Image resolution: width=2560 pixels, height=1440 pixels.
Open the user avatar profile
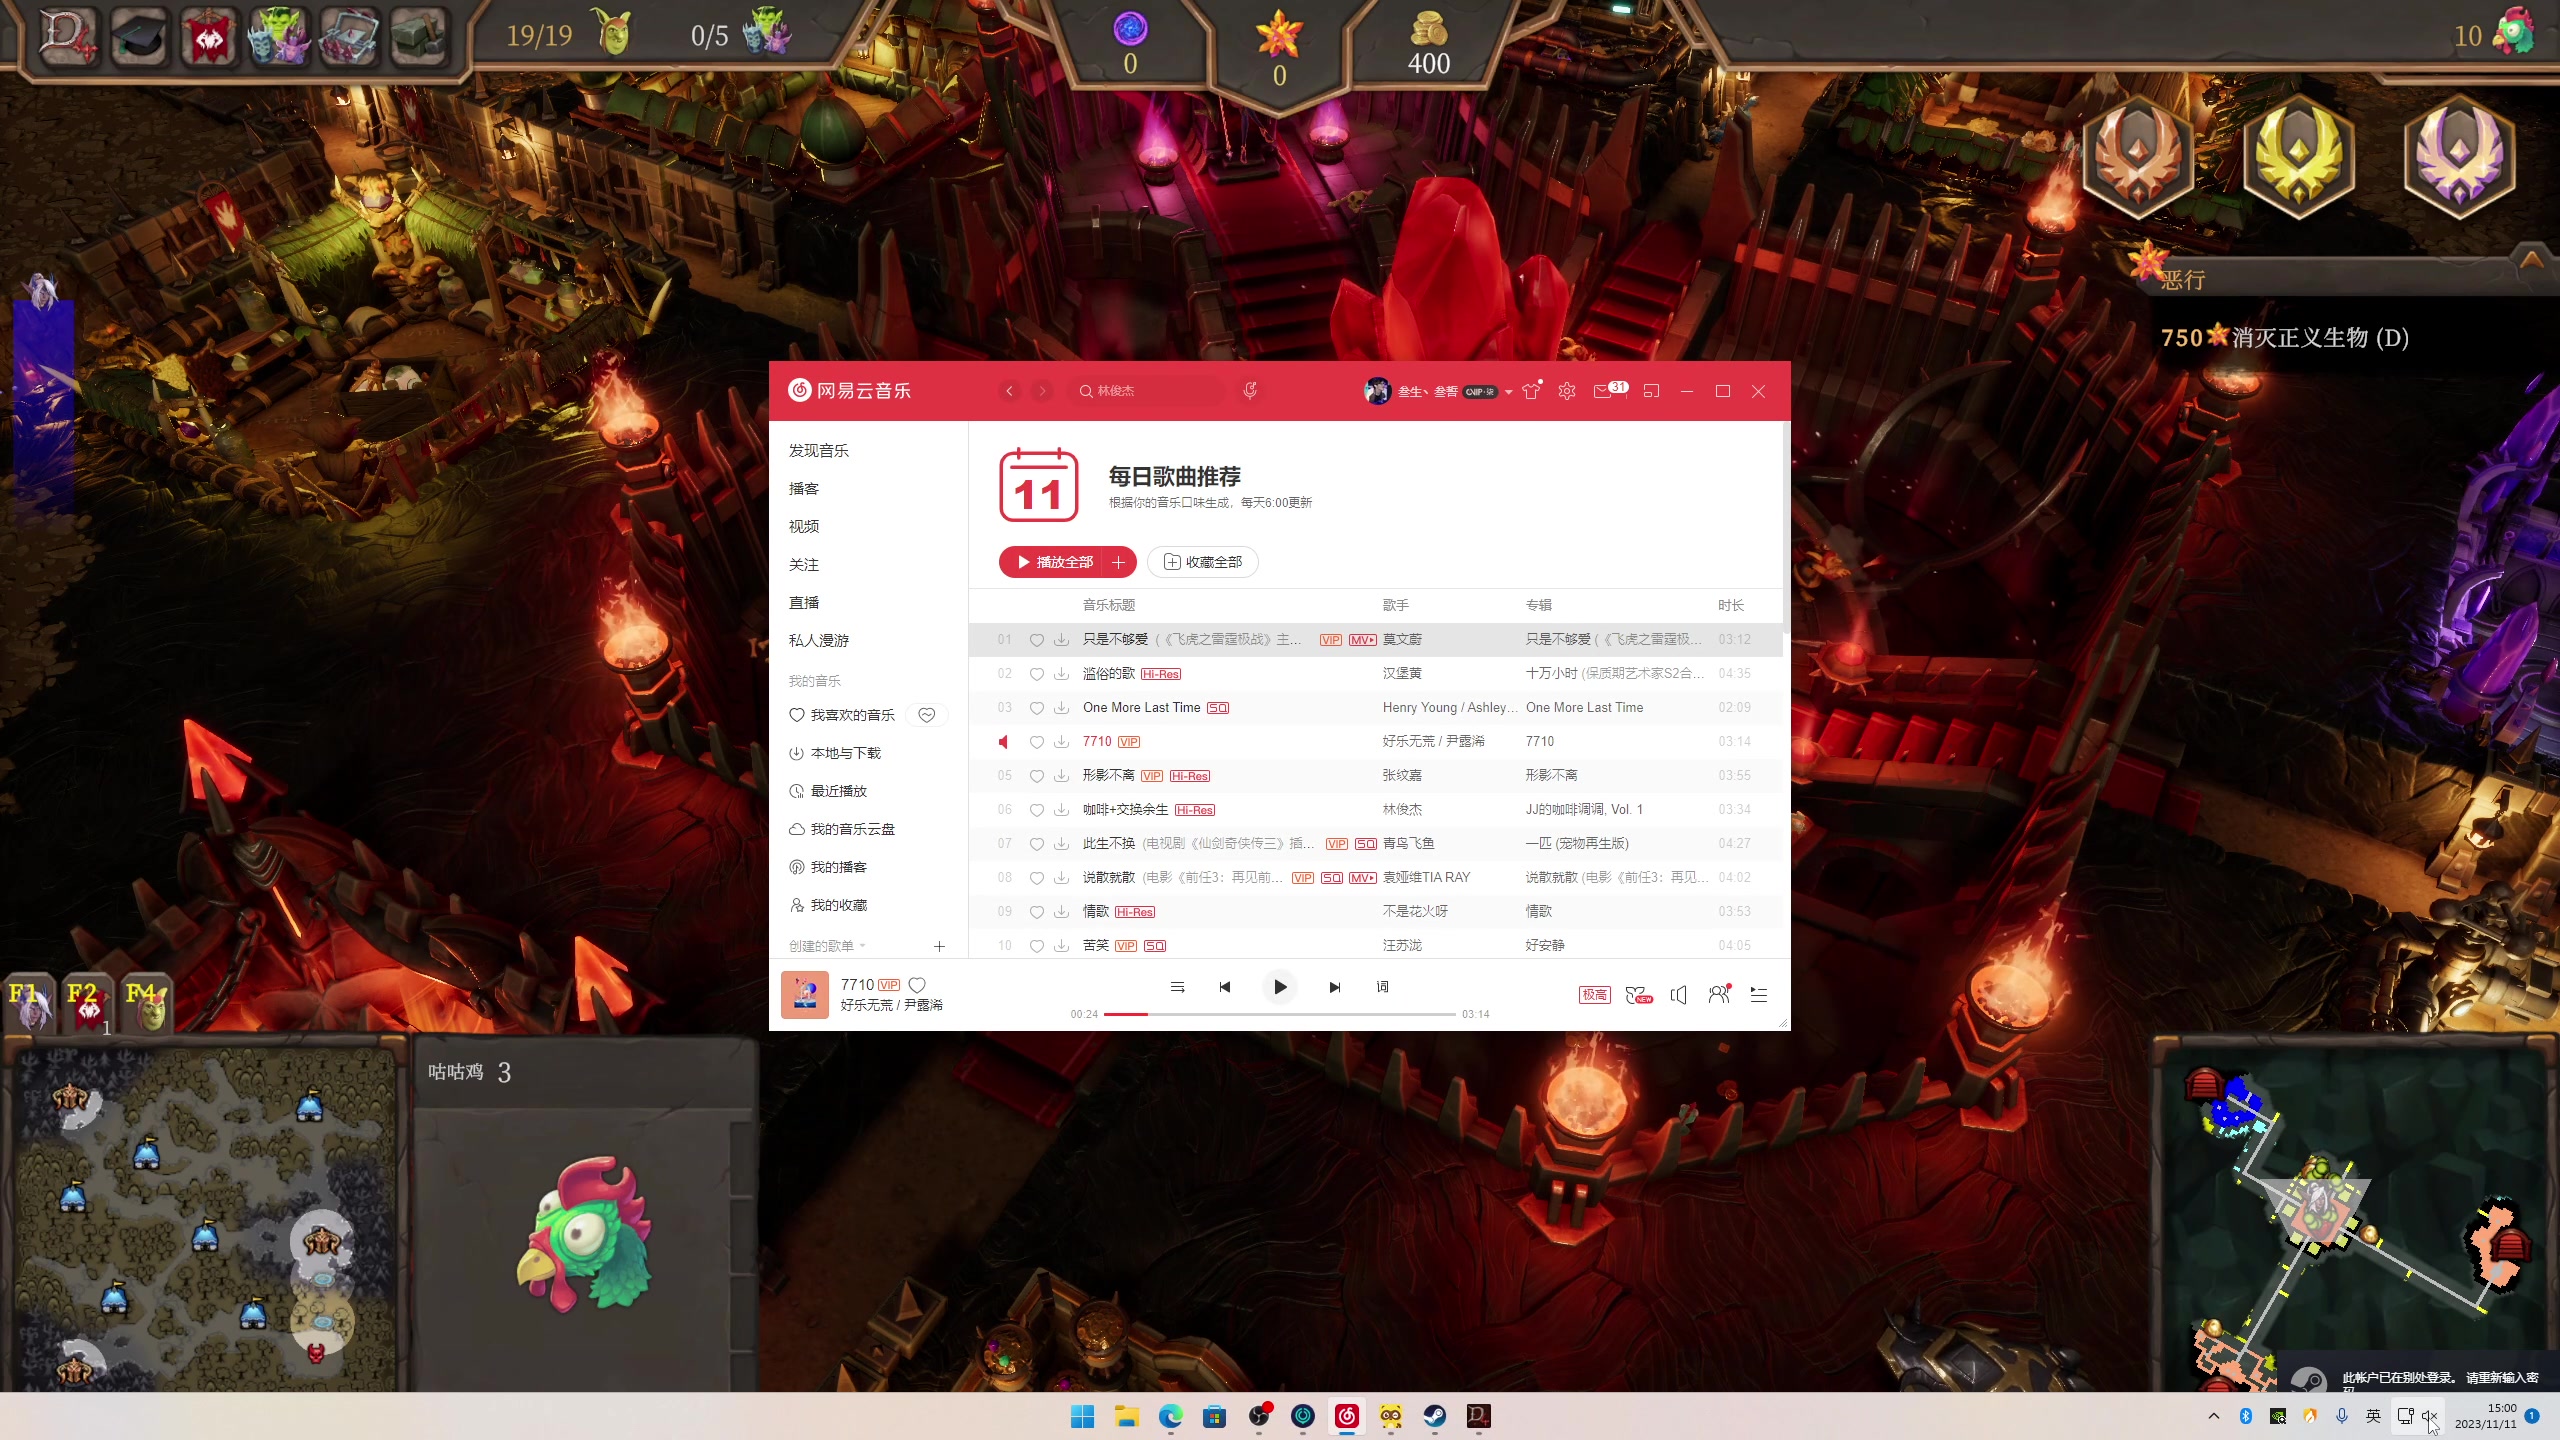[x=1377, y=391]
